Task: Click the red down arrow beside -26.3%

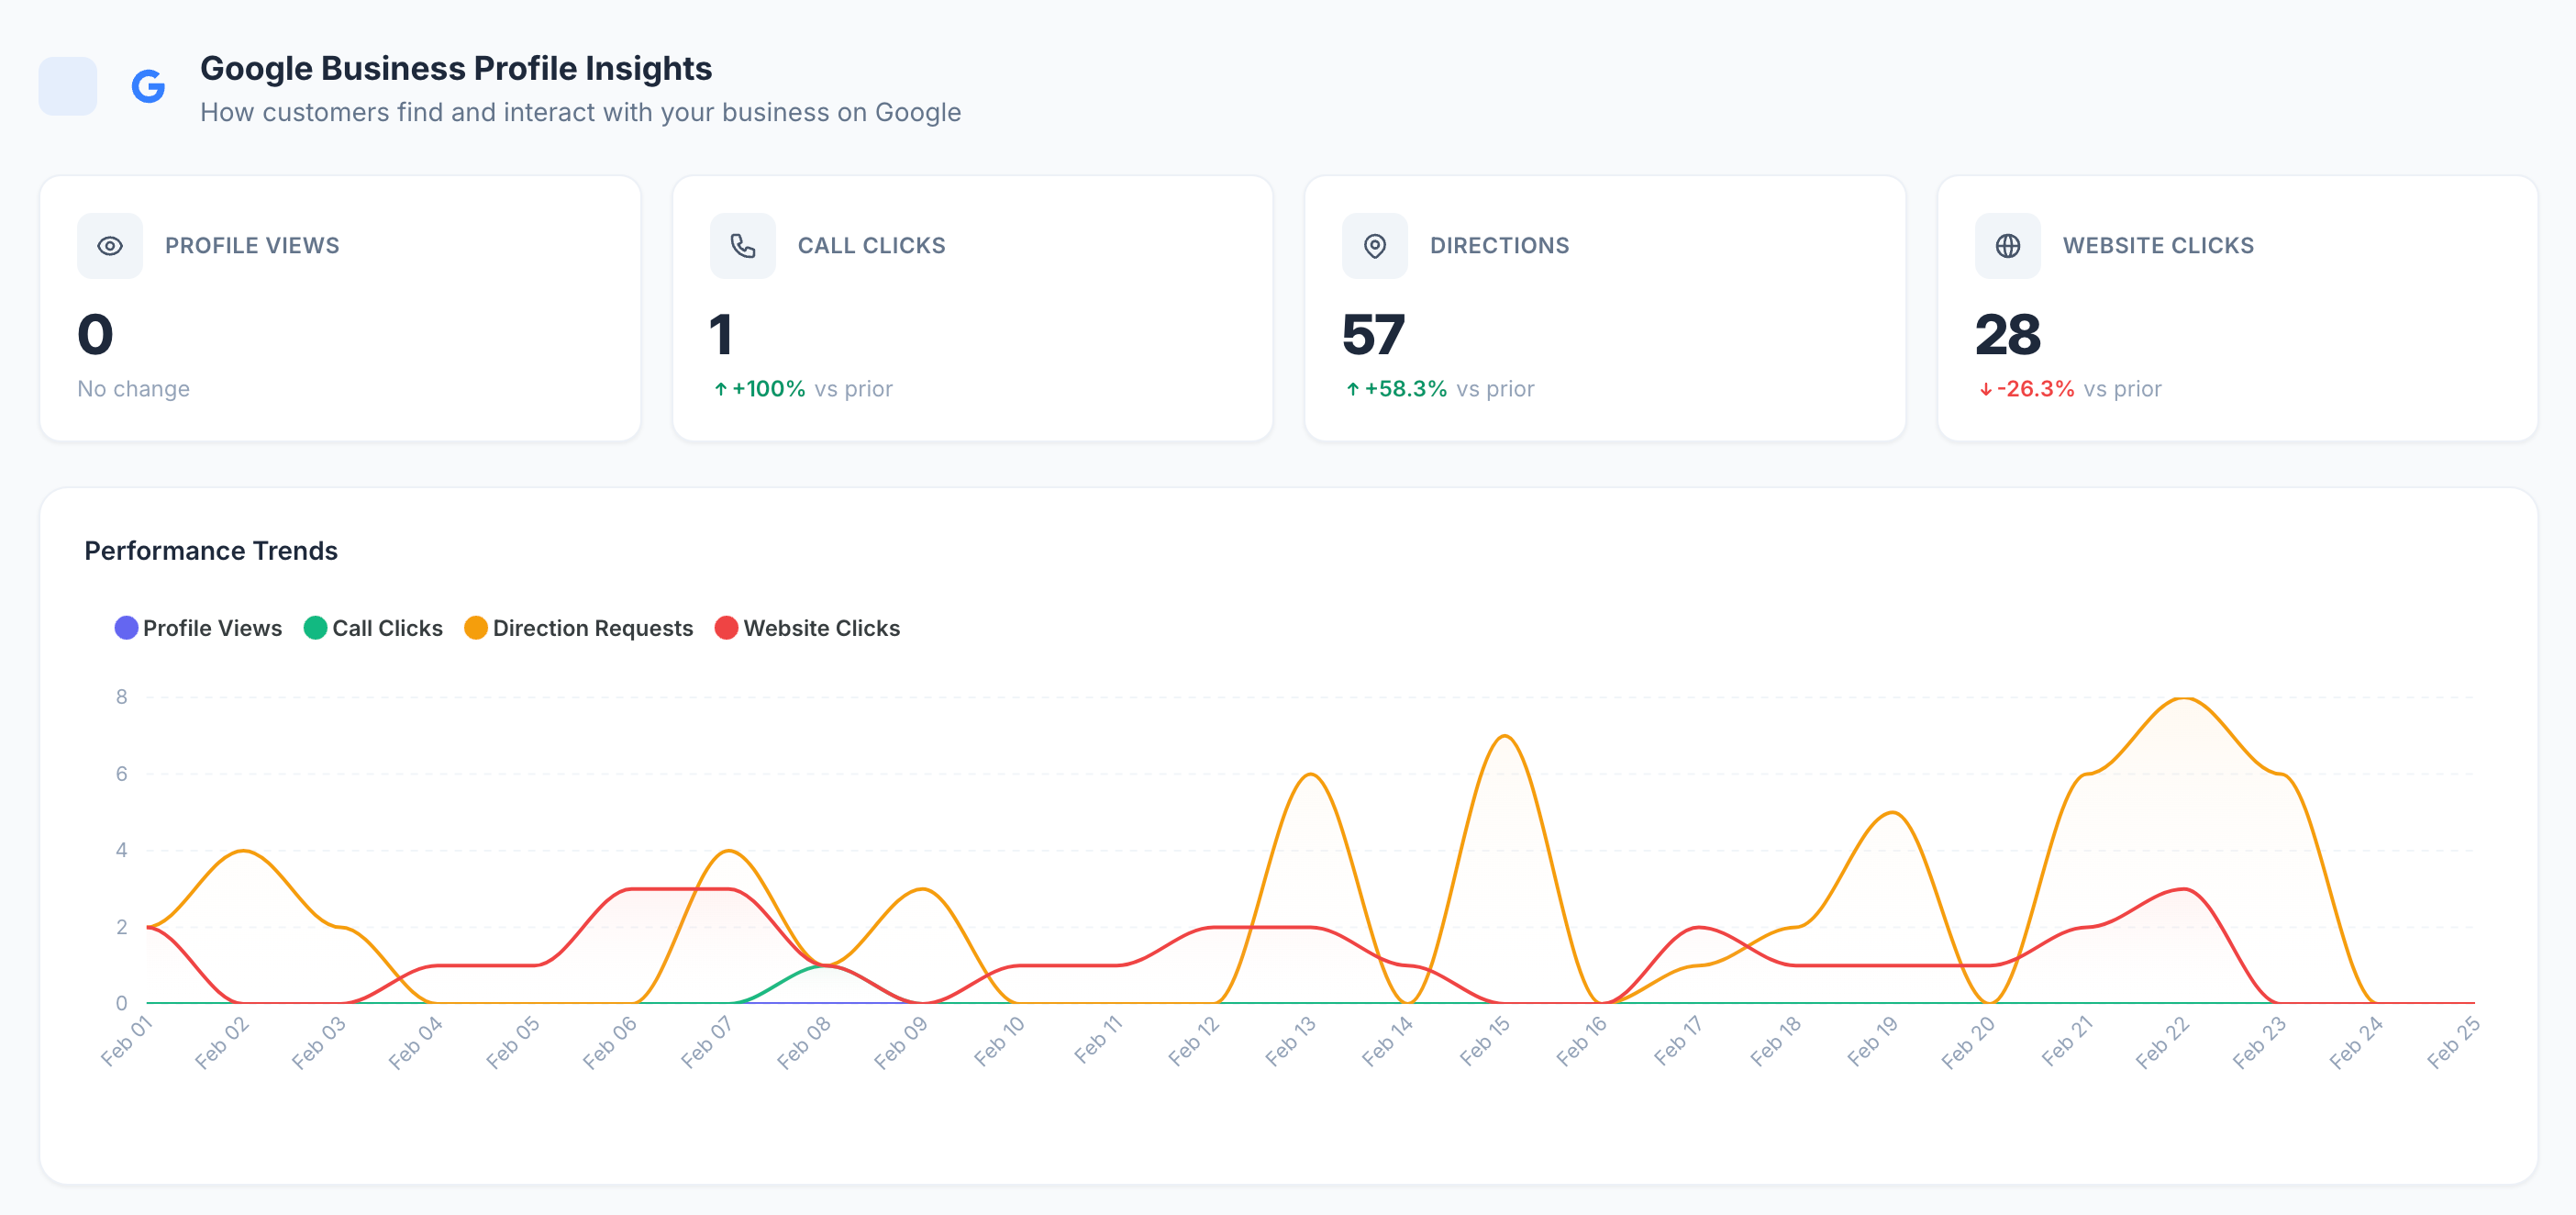Action: (x=1985, y=389)
